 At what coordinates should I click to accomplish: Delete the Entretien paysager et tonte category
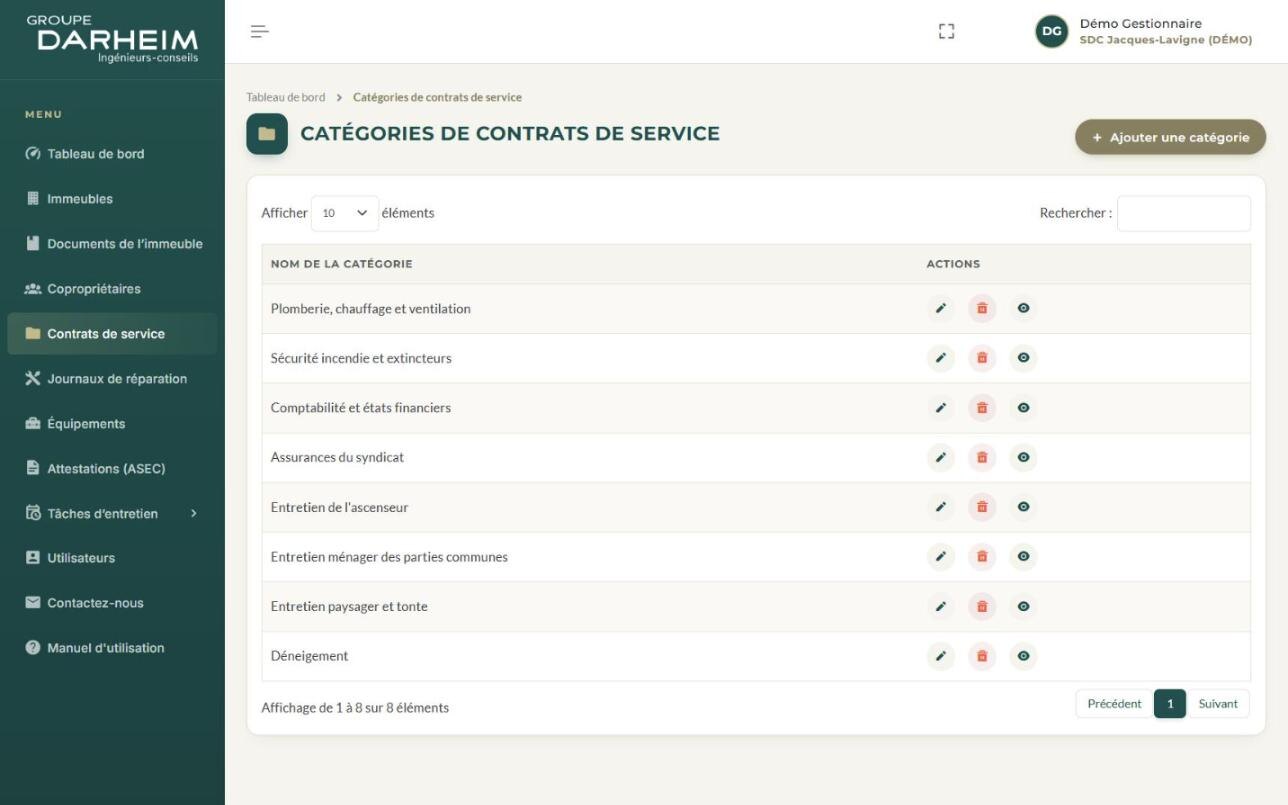tap(982, 607)
